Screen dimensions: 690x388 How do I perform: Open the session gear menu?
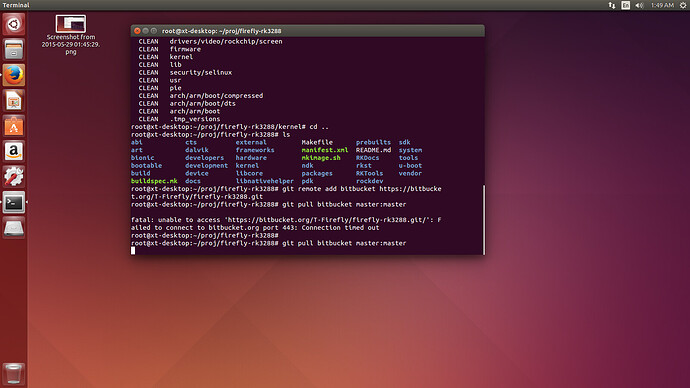(x=683, y=5)
